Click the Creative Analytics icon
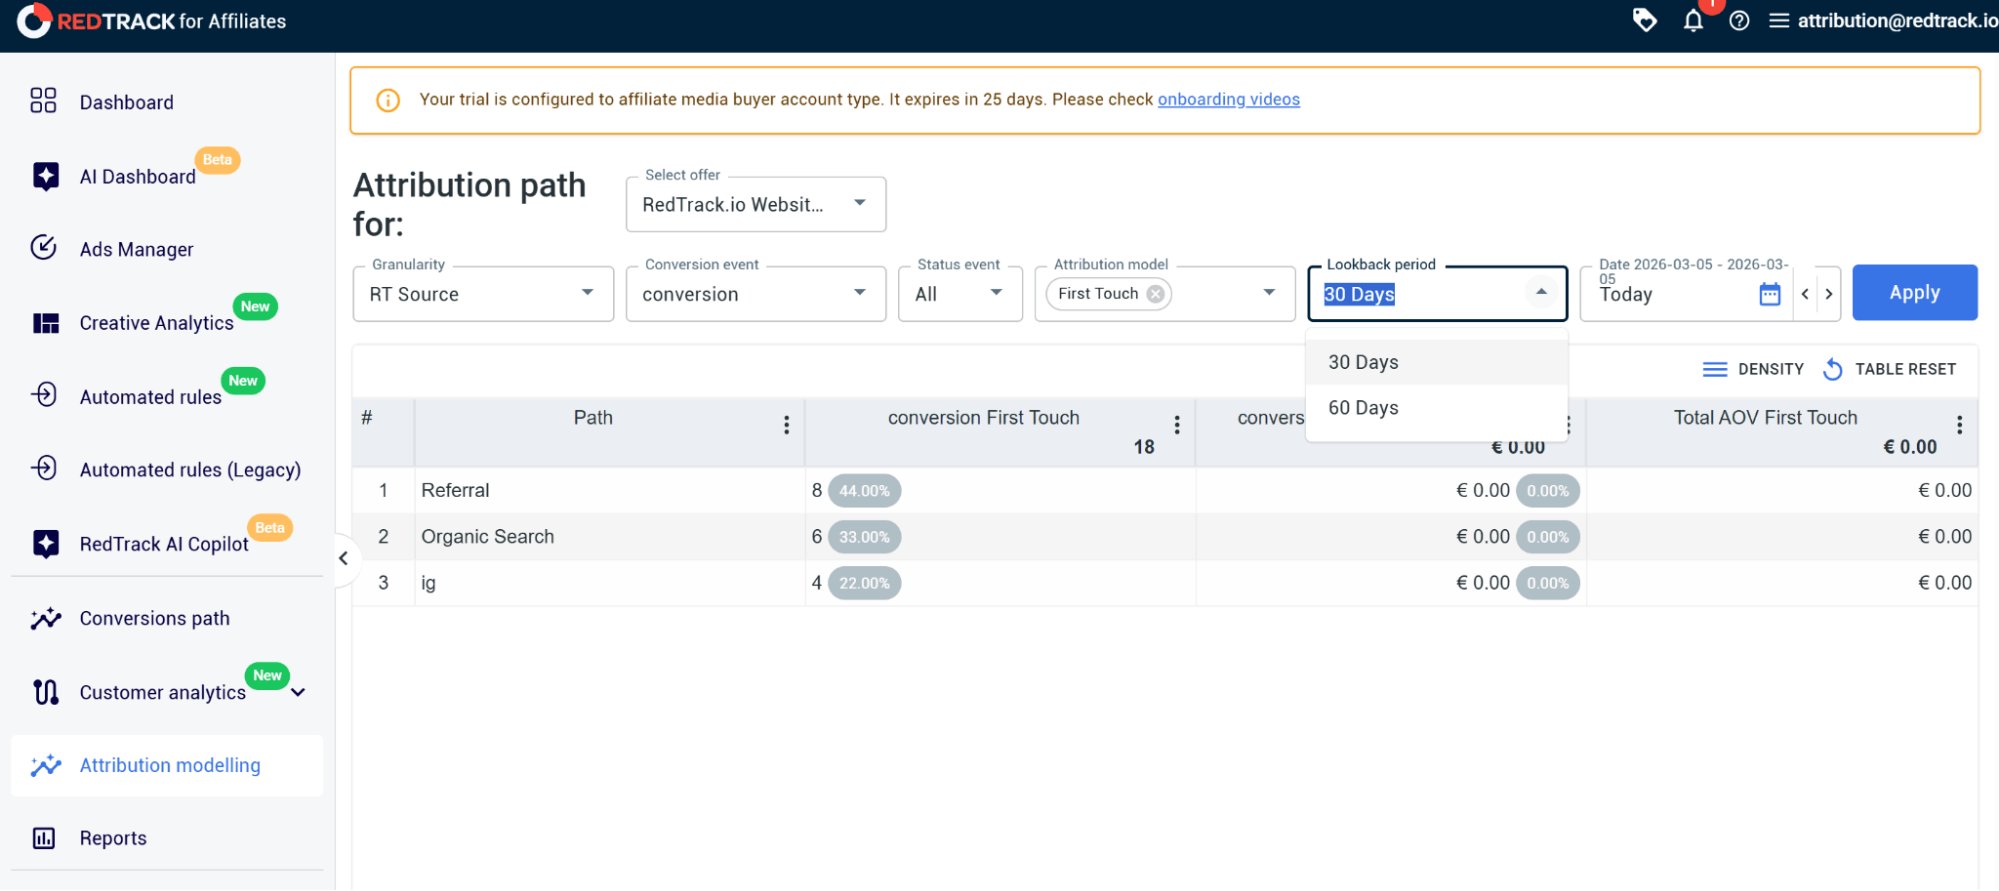1999x891 pixels. pyautogui.click(x=45, y=323)
